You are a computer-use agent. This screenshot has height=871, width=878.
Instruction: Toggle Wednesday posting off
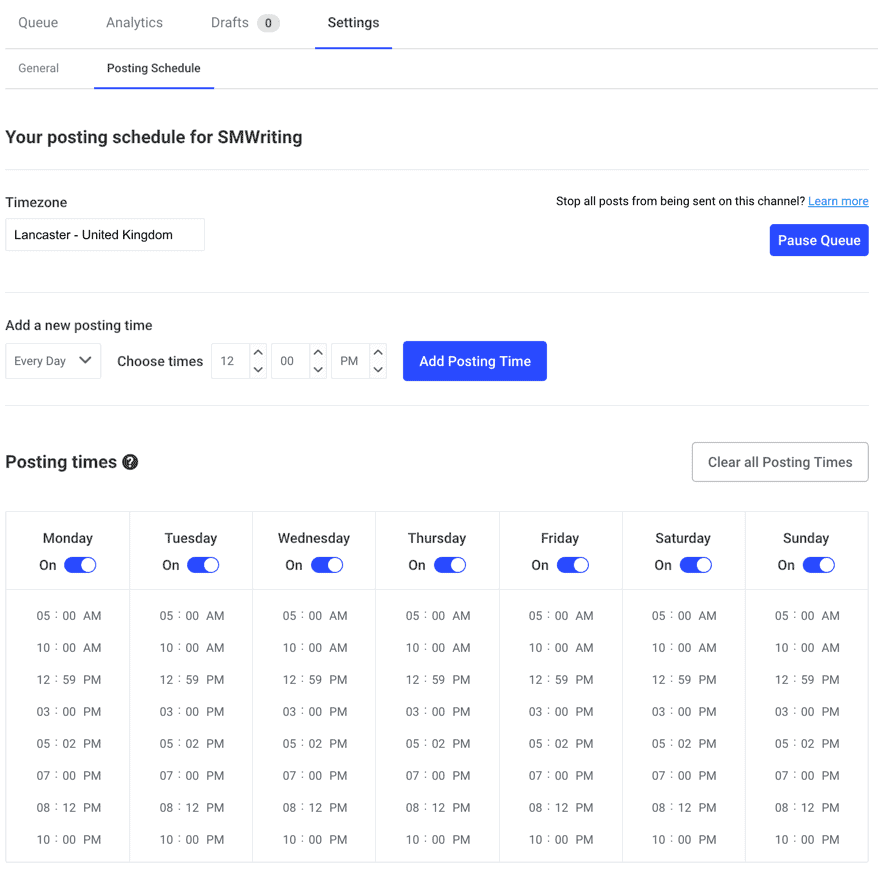[326, 565]
